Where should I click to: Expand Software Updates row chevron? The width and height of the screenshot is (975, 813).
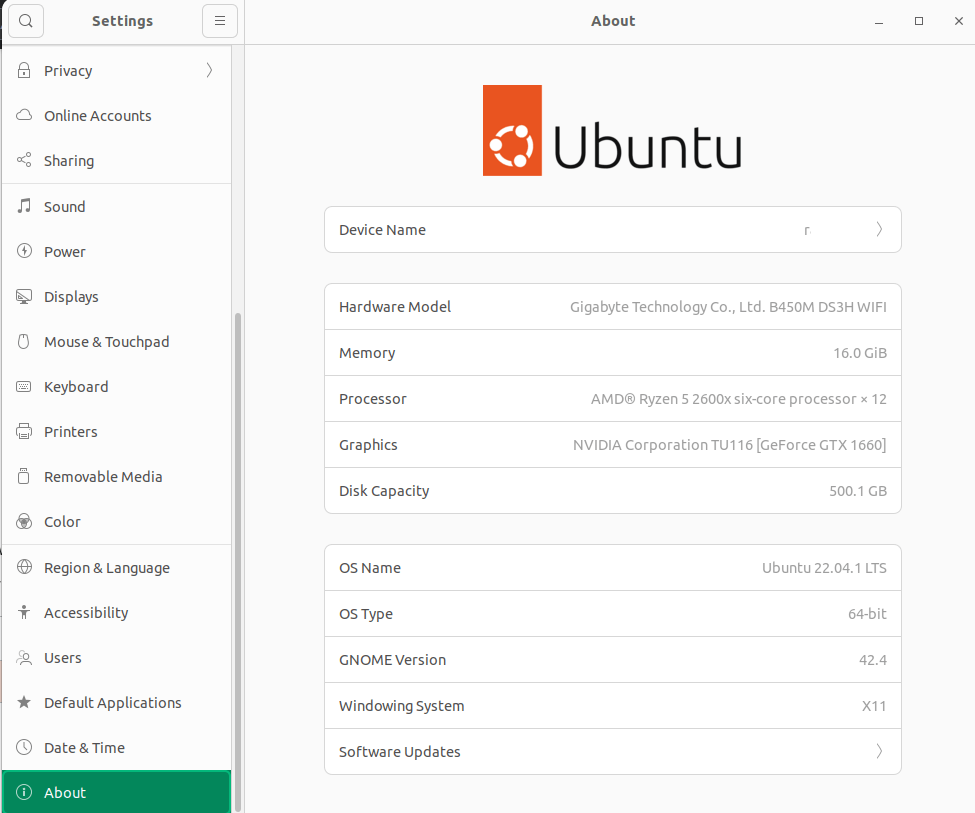point(879,751)
